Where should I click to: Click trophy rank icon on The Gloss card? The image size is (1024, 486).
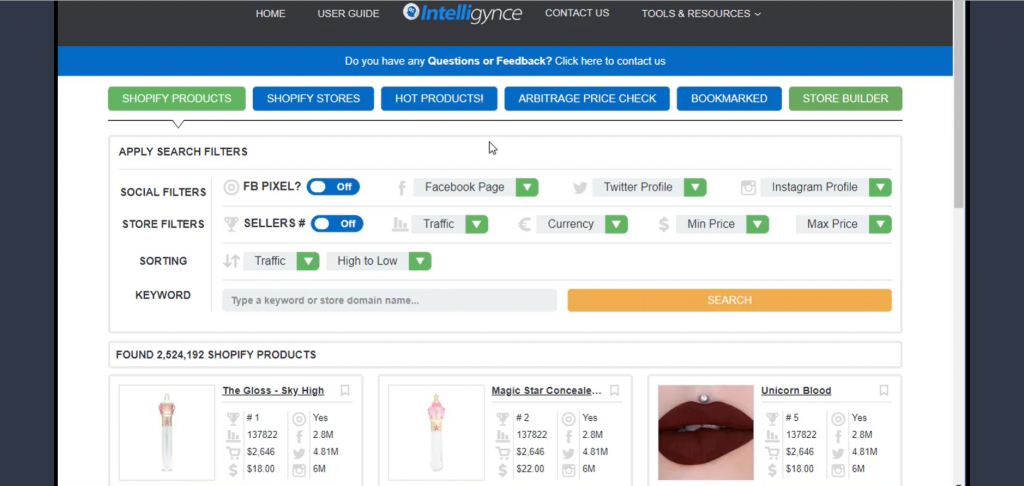click(233, 418)
